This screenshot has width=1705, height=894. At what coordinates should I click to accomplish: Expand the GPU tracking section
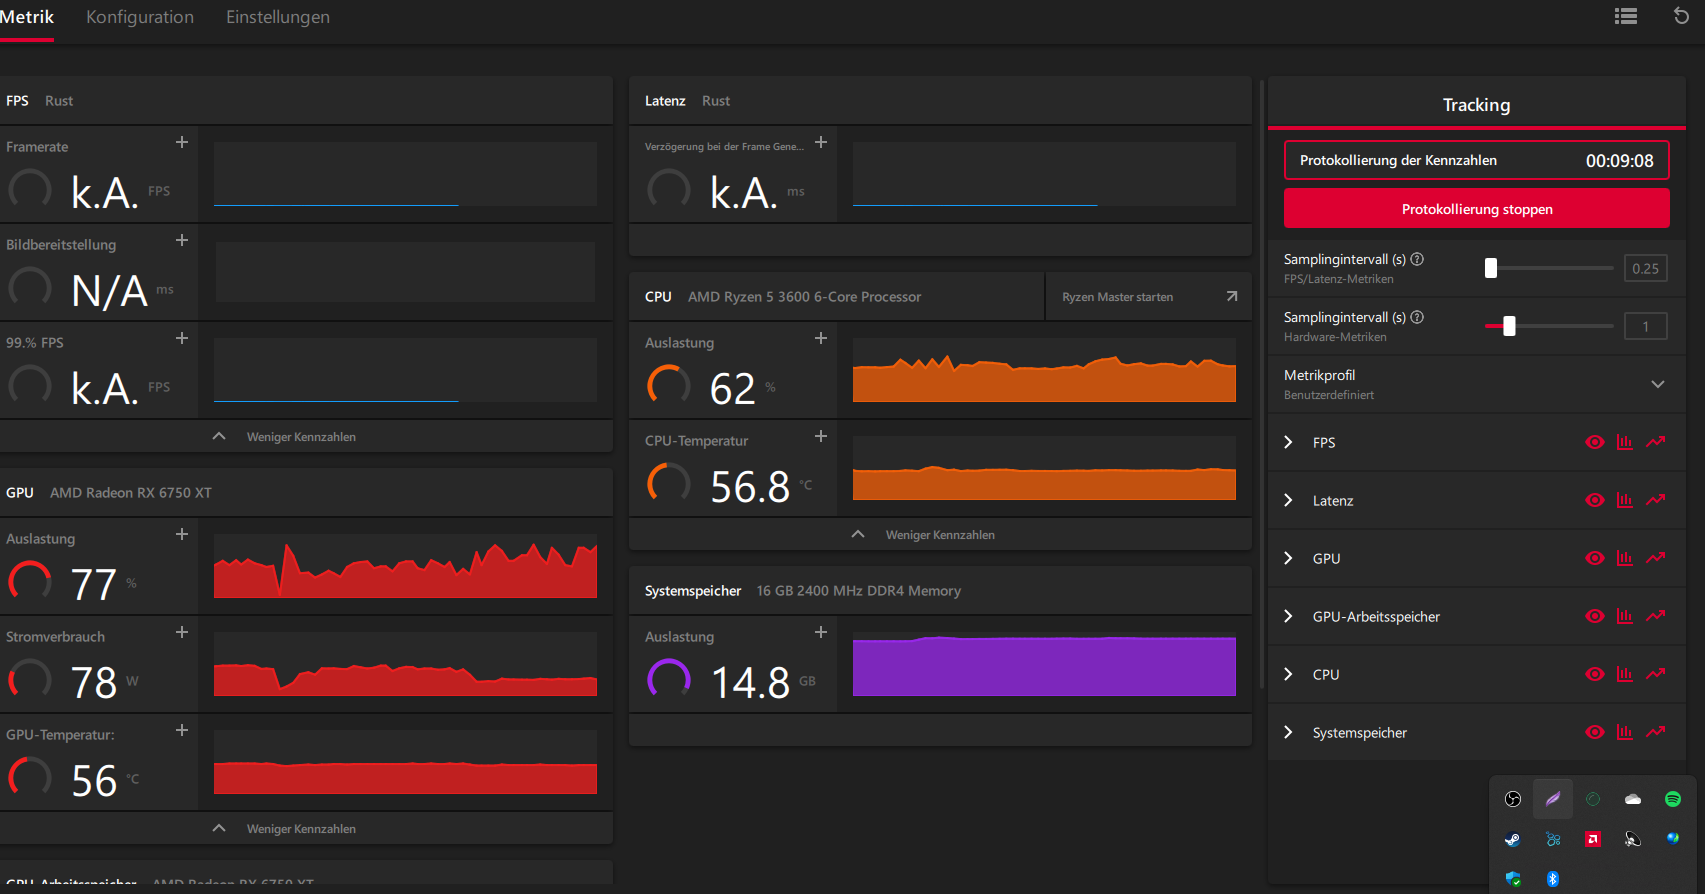tap(1288, 558)
